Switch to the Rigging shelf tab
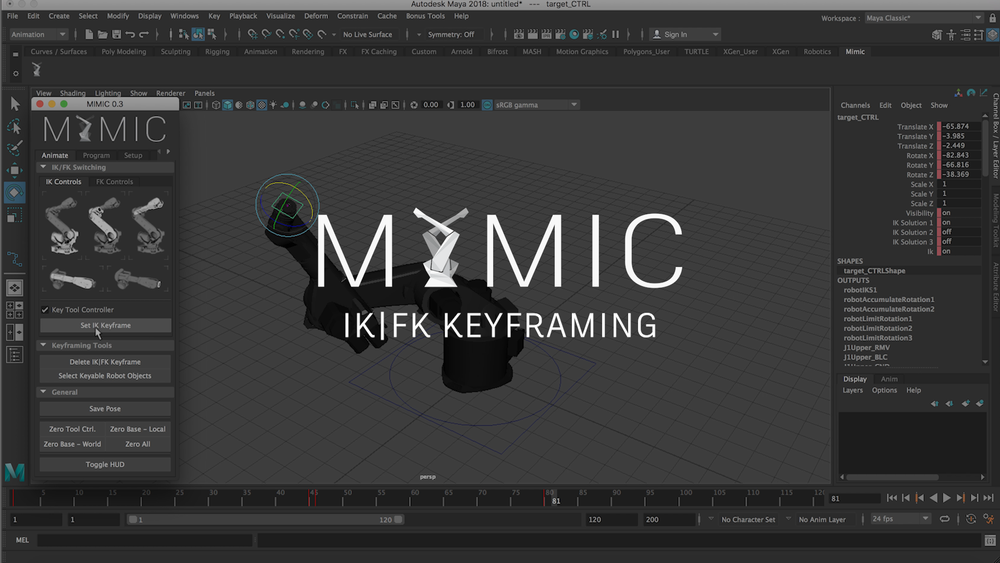The height and width of the screenshot is (563, 1000). (217, 52)
